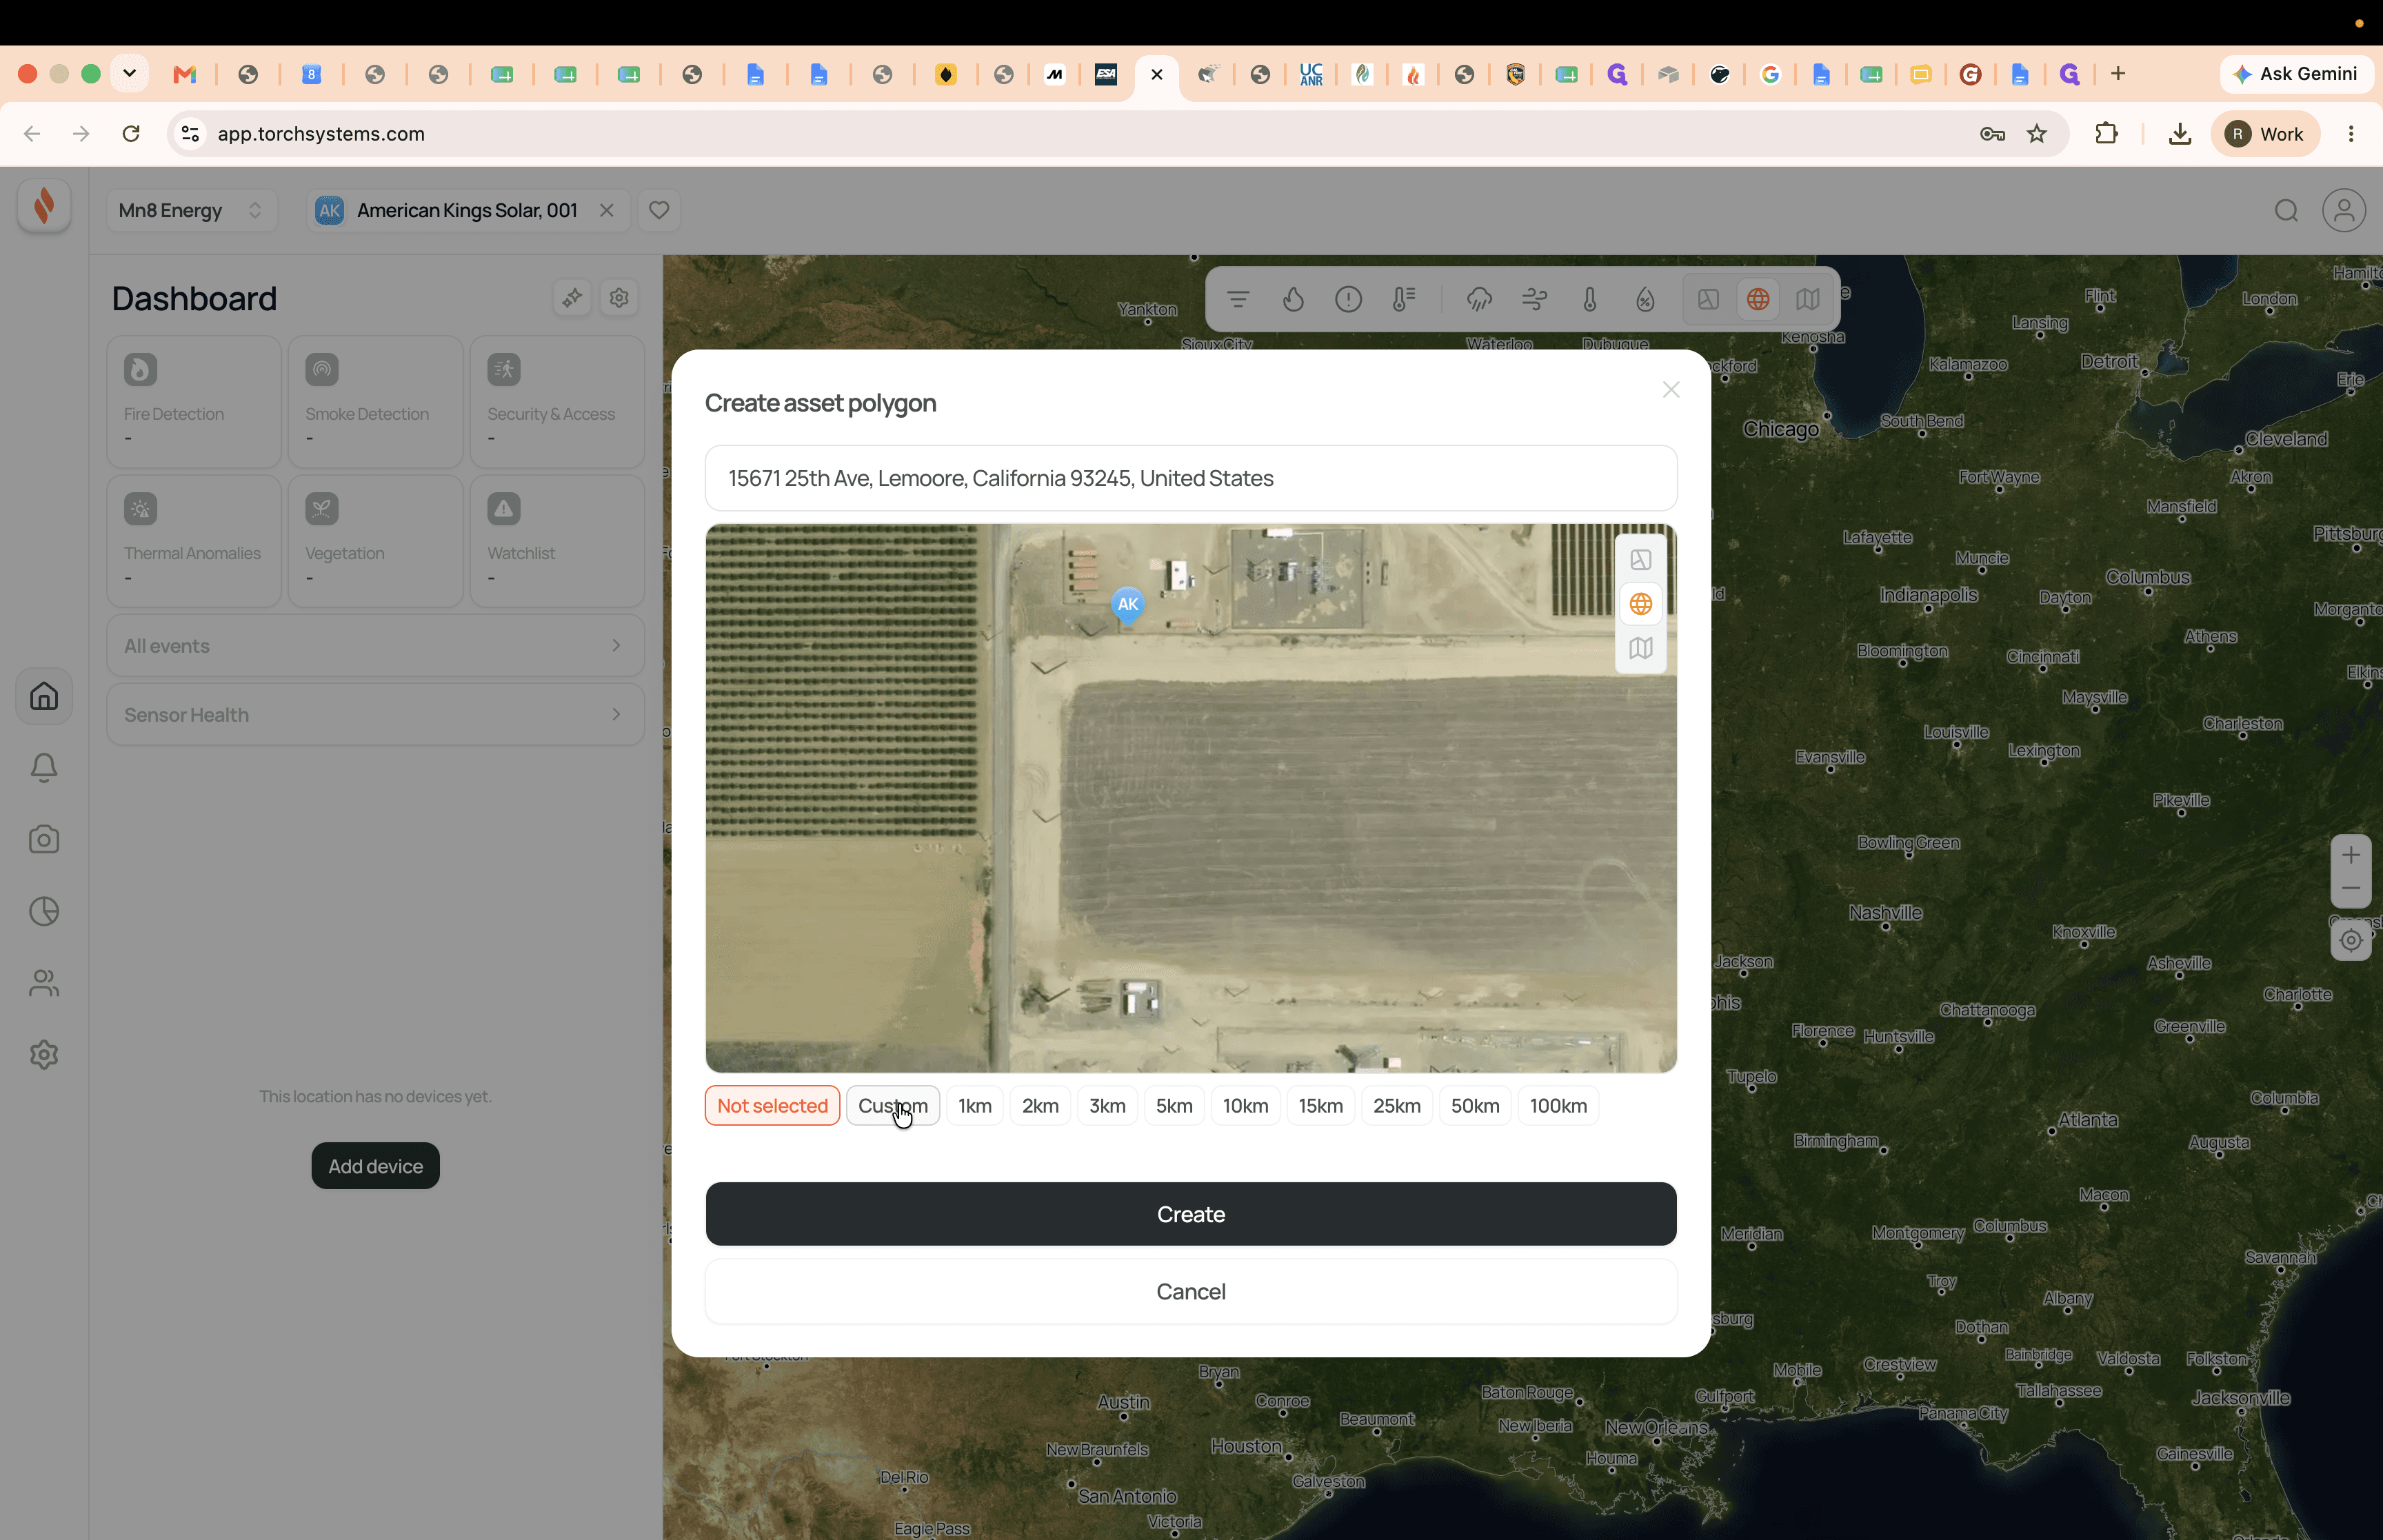Open the analytics pie chart section
The image size is (2383, 1540).
(43, 911)
